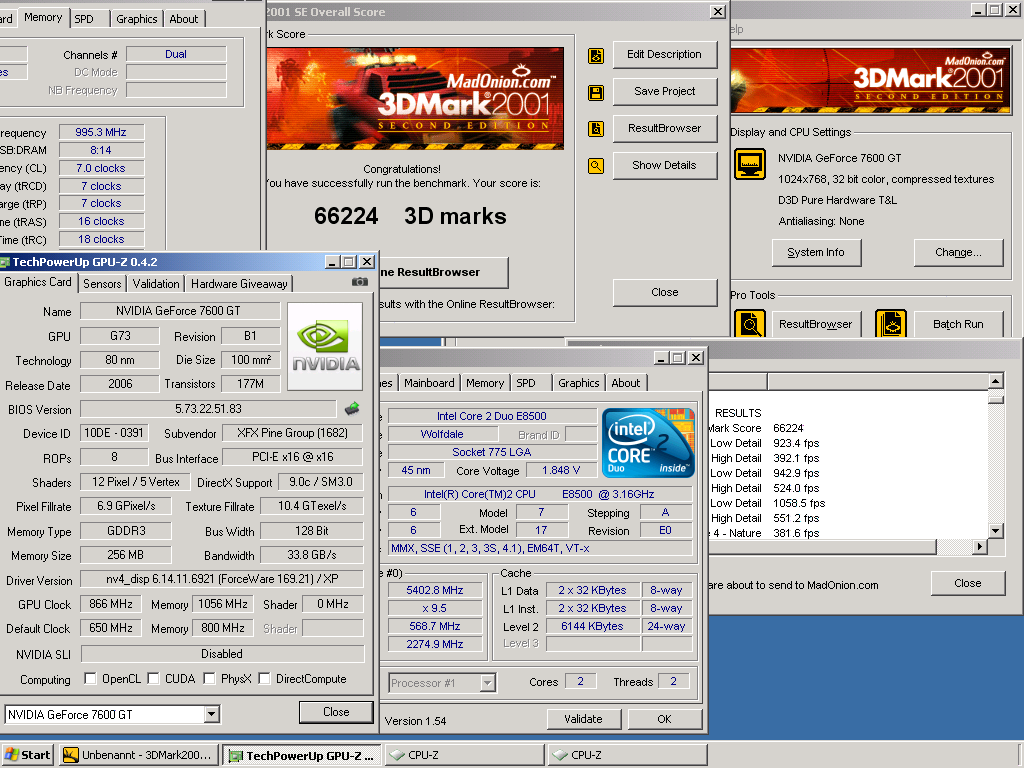Click the Show Details magnifier icon

(596, 166)
